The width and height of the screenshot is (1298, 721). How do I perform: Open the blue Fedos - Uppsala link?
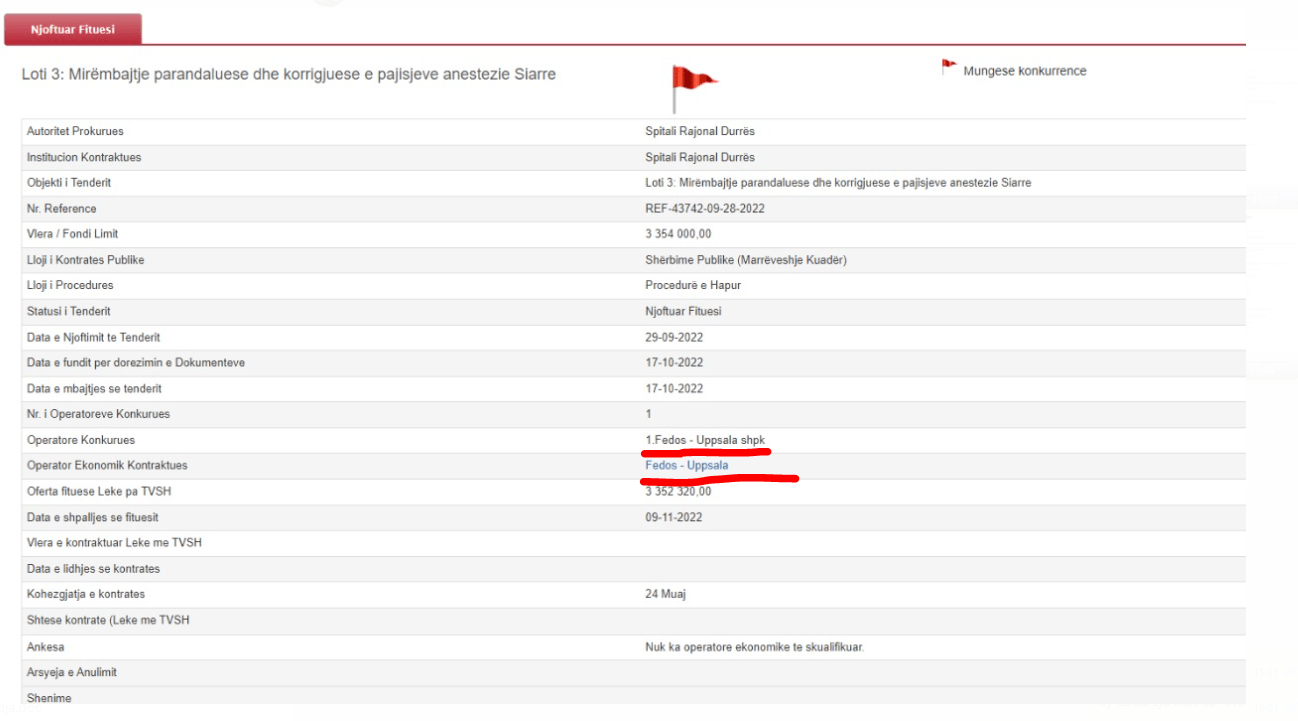click(686, 466)
